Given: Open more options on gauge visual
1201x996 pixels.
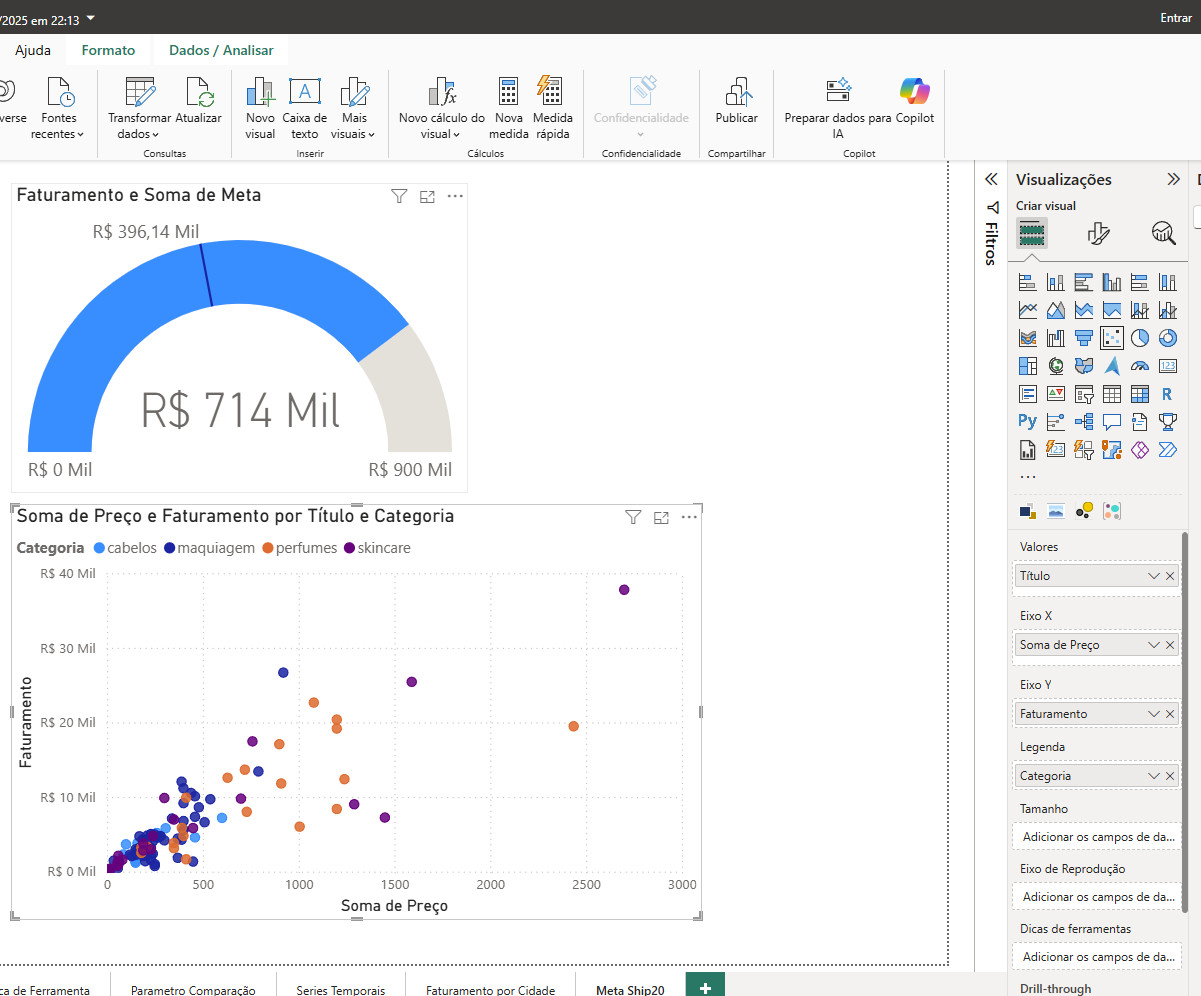Looking at the screenshot, I should coord(455,196).
